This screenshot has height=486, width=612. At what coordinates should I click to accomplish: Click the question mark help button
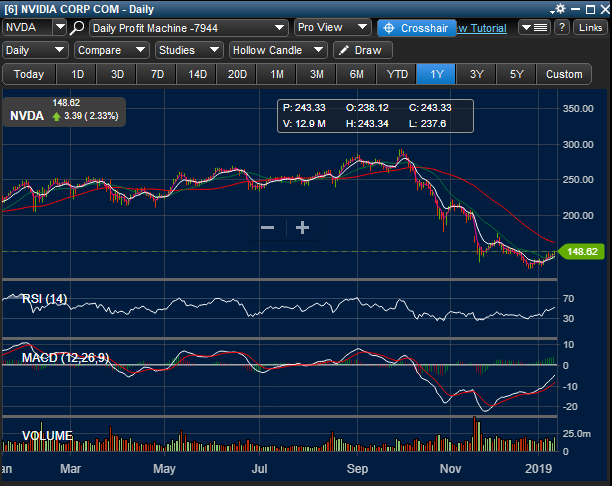(x=562, y=28)
